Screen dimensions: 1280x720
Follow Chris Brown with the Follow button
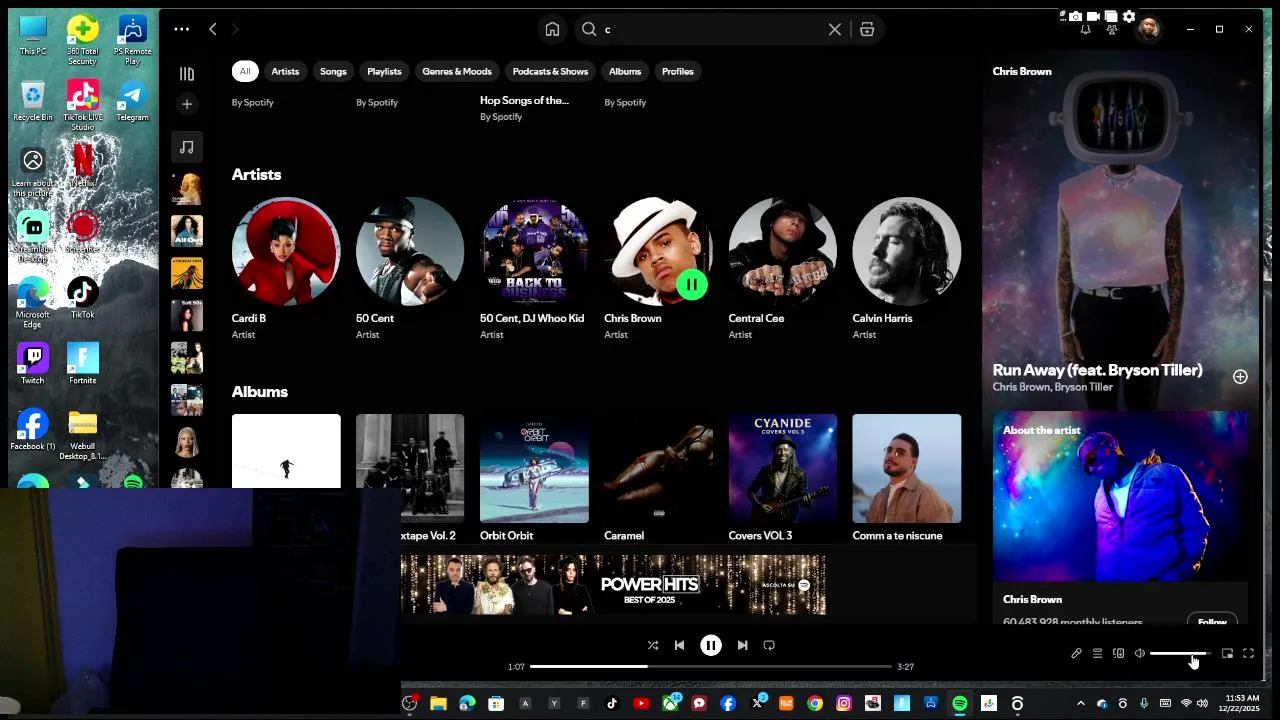pos(1212,622)
